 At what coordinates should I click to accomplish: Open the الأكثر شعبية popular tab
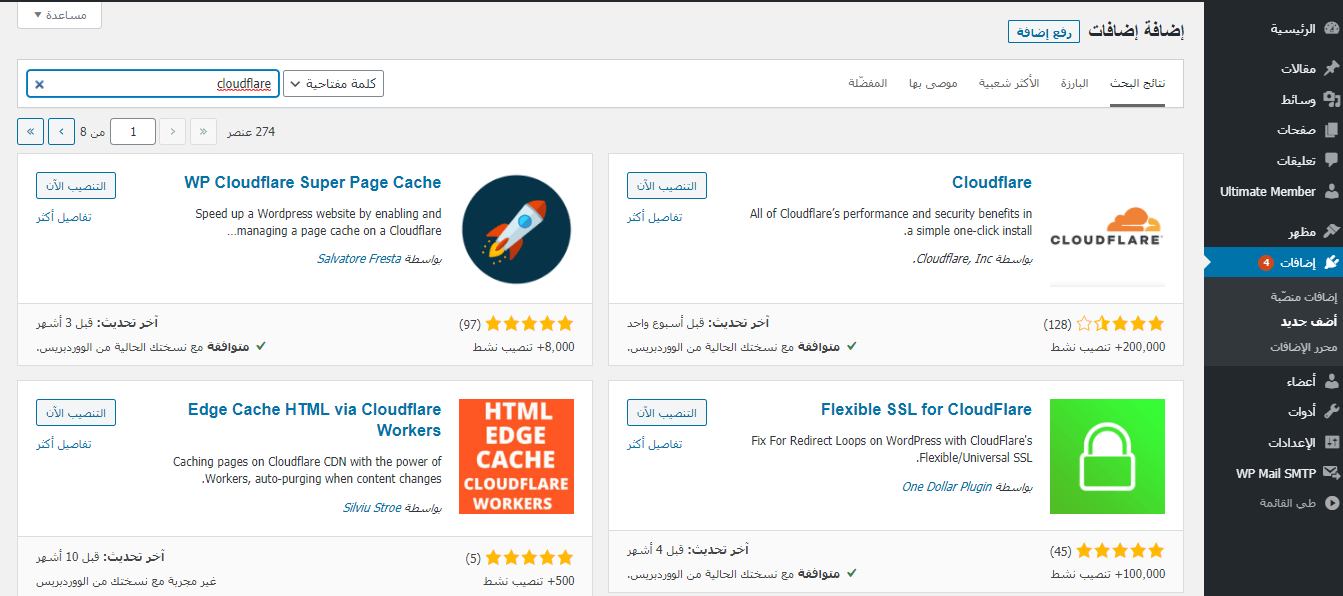tap(1008, 83)
